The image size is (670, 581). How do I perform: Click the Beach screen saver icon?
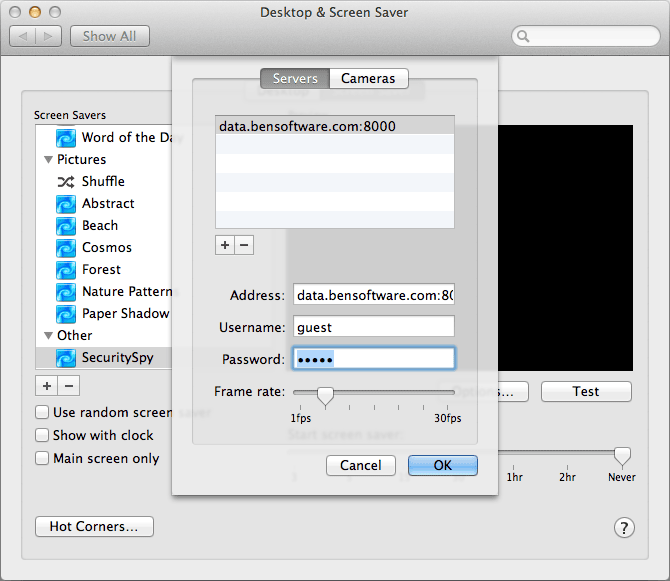click(66, 226)
